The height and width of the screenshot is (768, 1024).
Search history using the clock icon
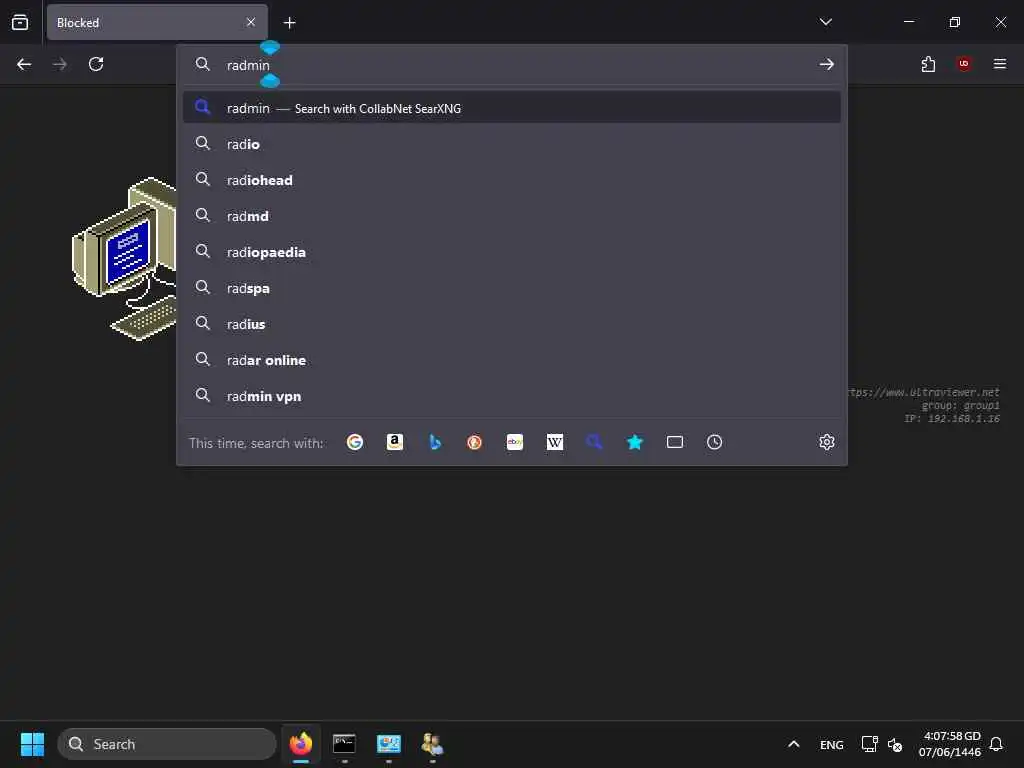pos(714,442)
